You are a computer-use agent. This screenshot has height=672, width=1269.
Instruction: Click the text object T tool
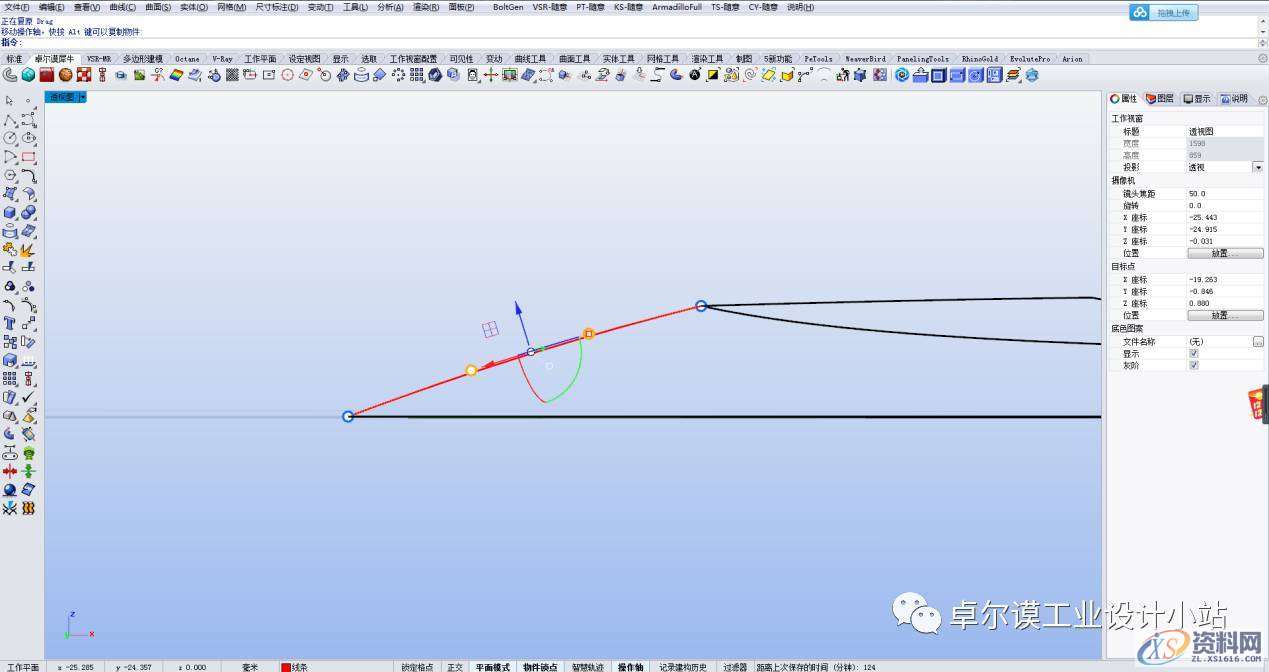point(10,323)
